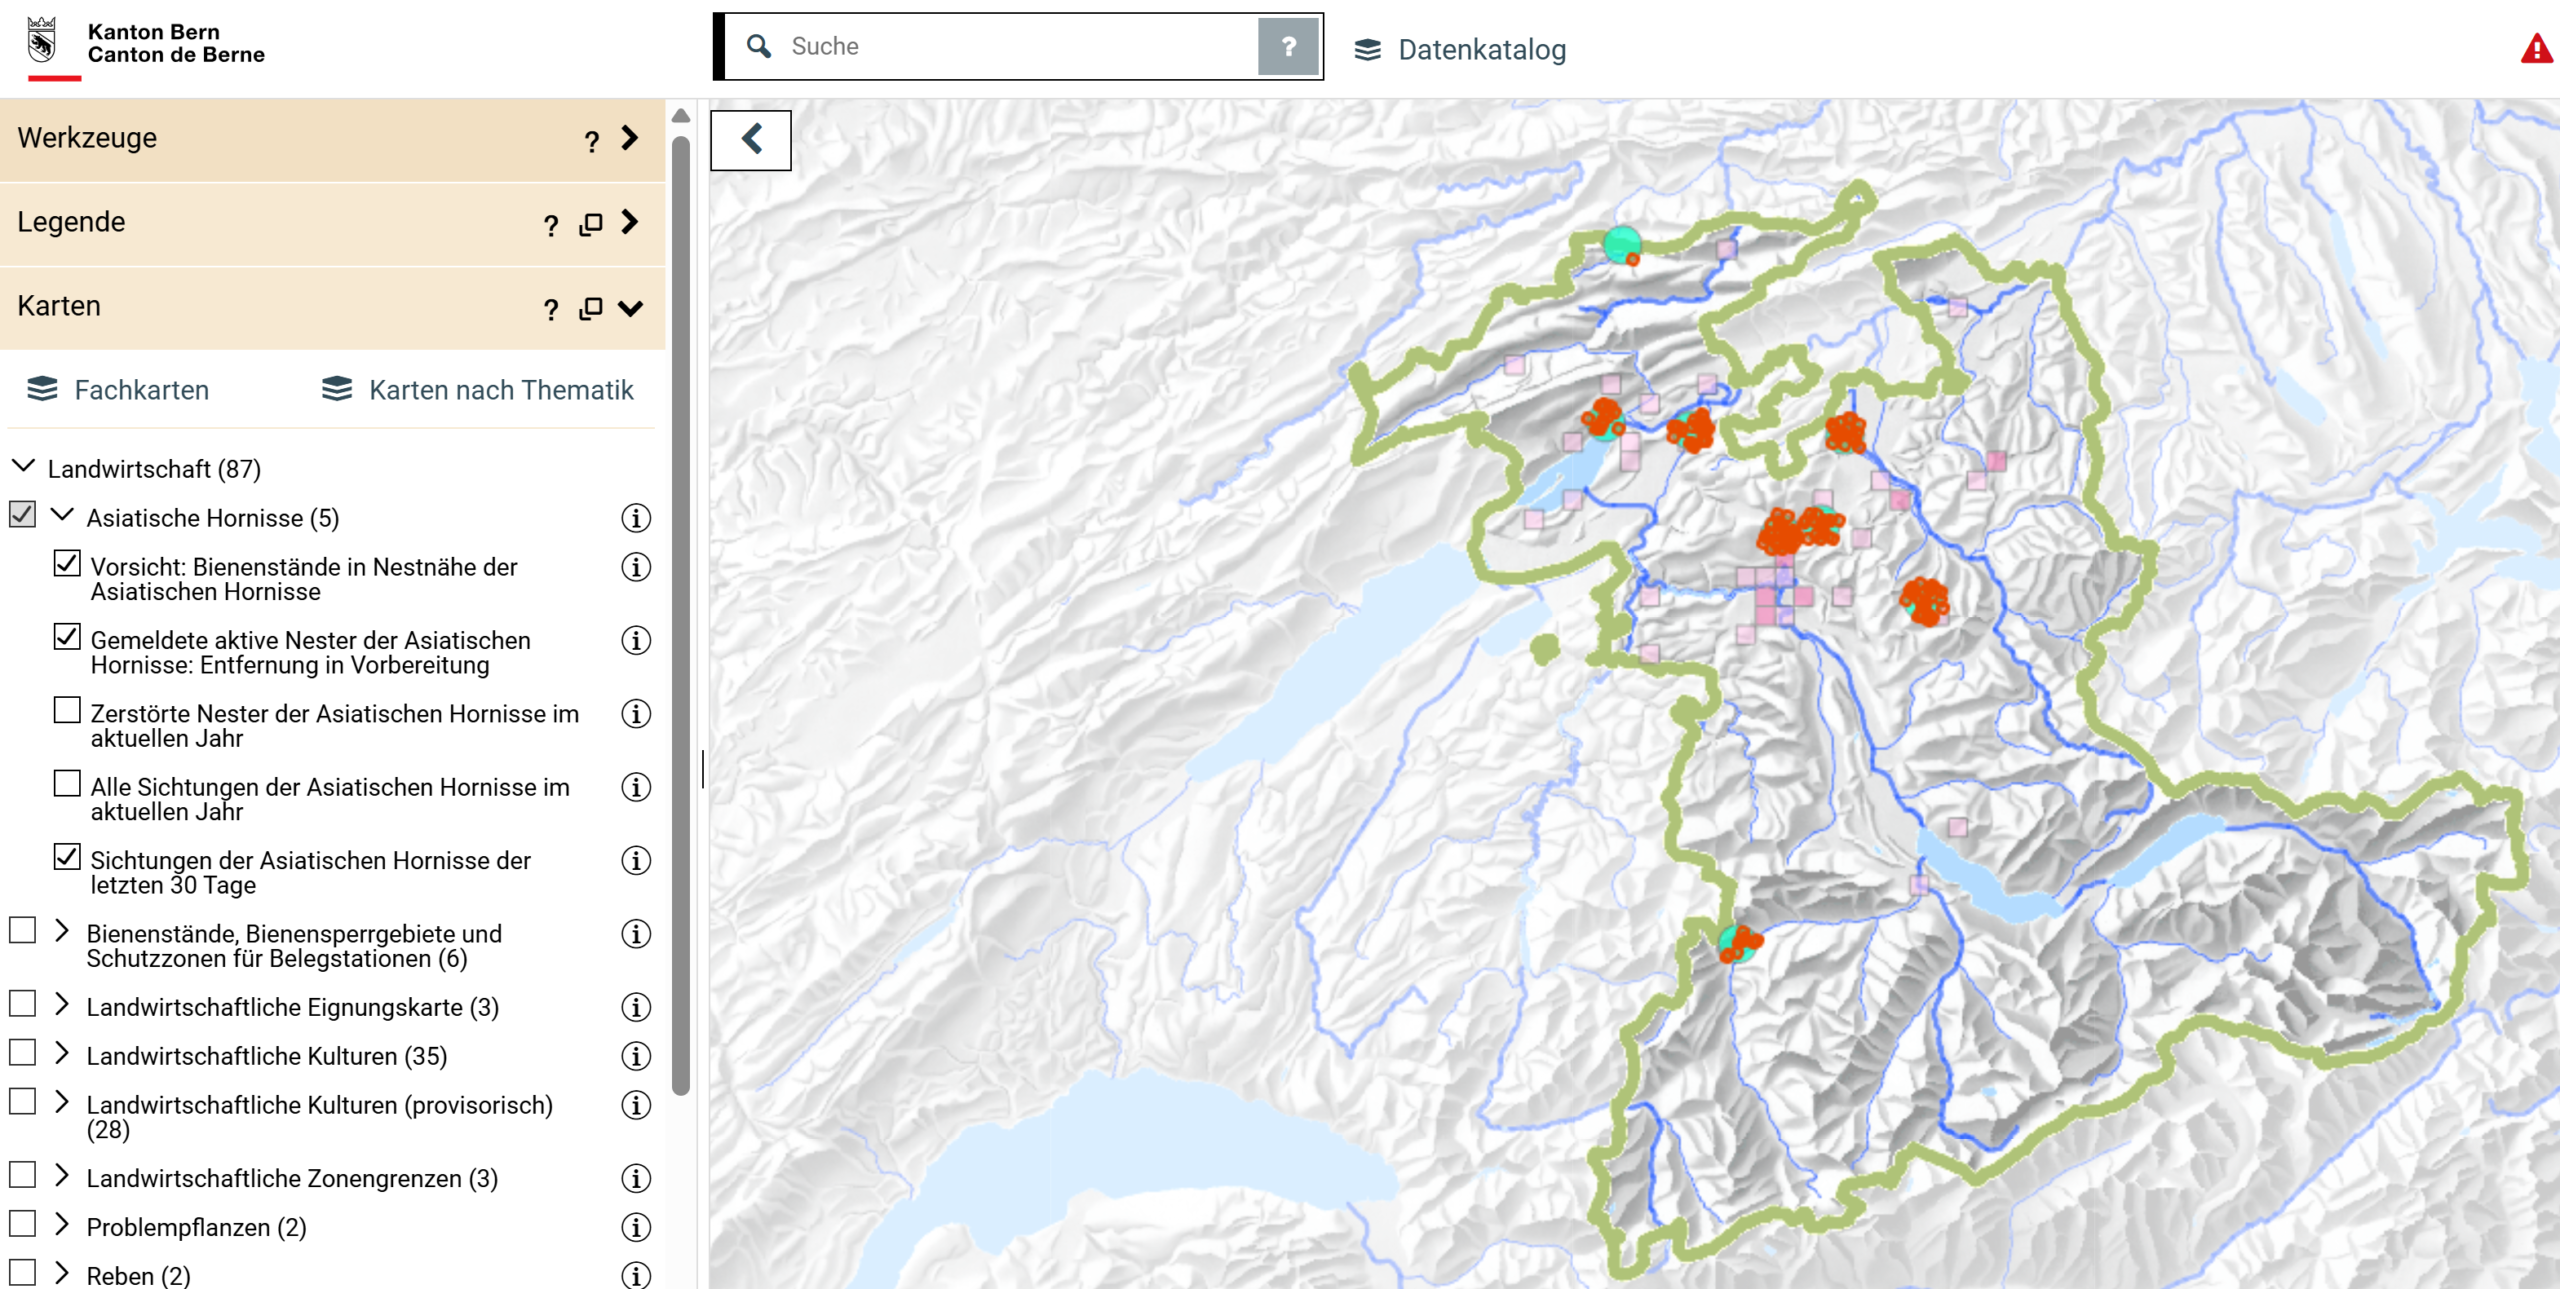
Task: Uncheck Sichtungen der letzten 30 Tage
Action: click(x=67, y=857)
